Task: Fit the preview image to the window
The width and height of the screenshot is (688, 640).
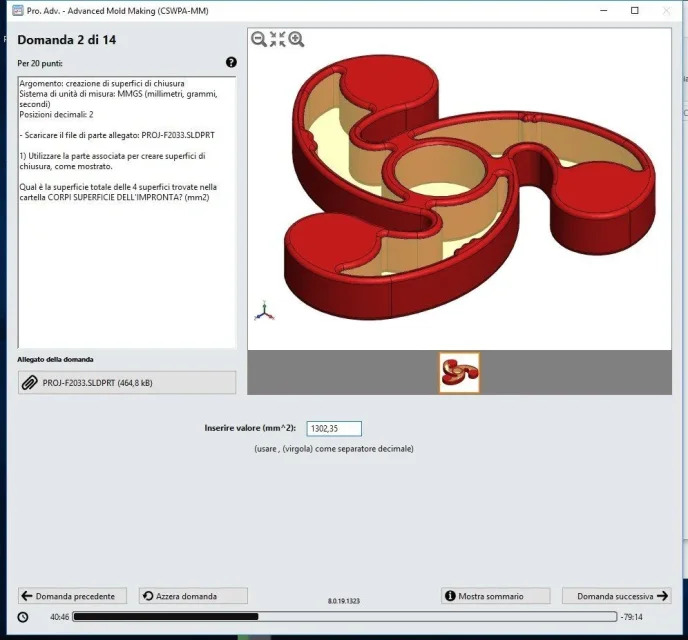Action: point(278,39)
